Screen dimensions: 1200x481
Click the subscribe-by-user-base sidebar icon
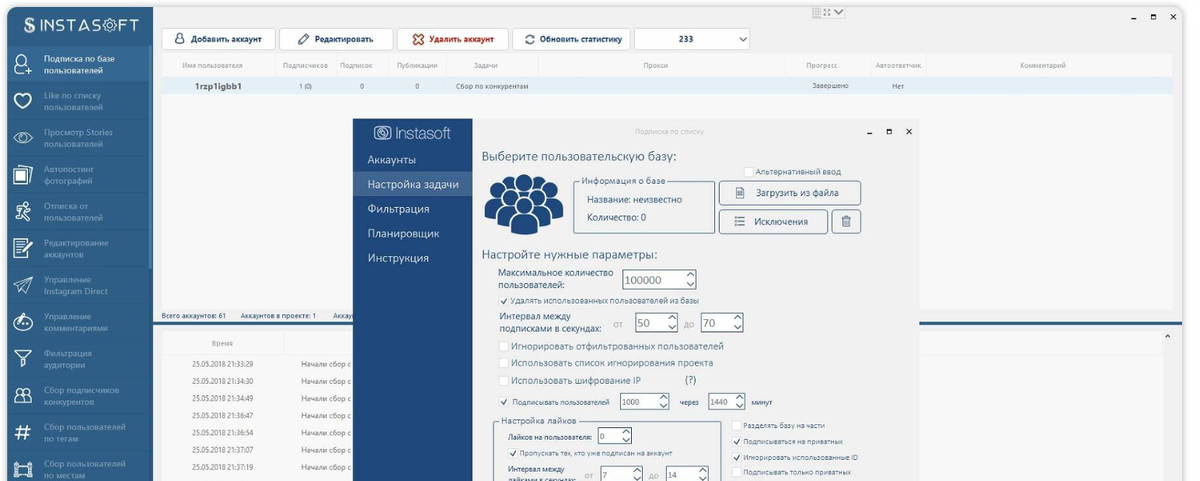pyautogui.click(x=22, y=65)
